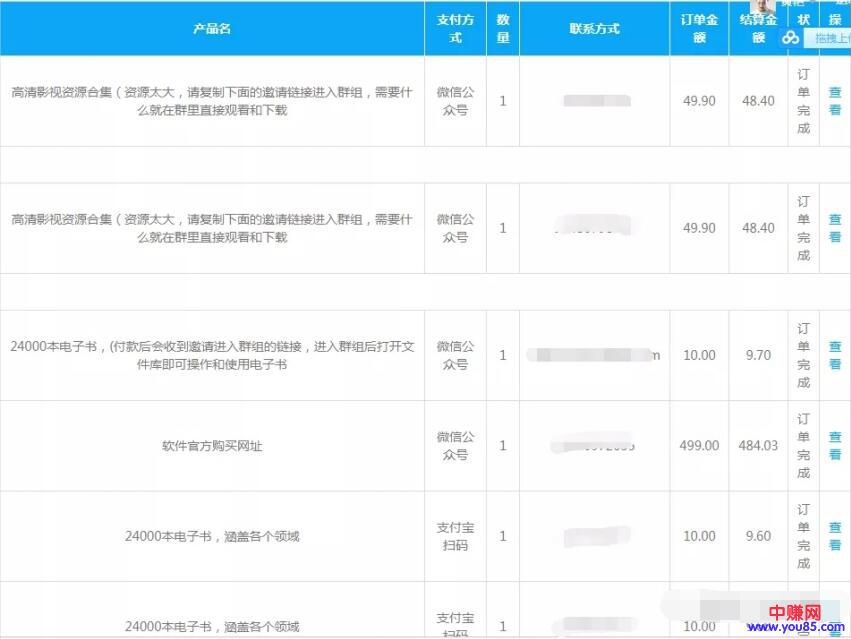Click the first 高清影视资源合集 product description
The width and height of the screenshot is (851, 639).
pos(212,101)
